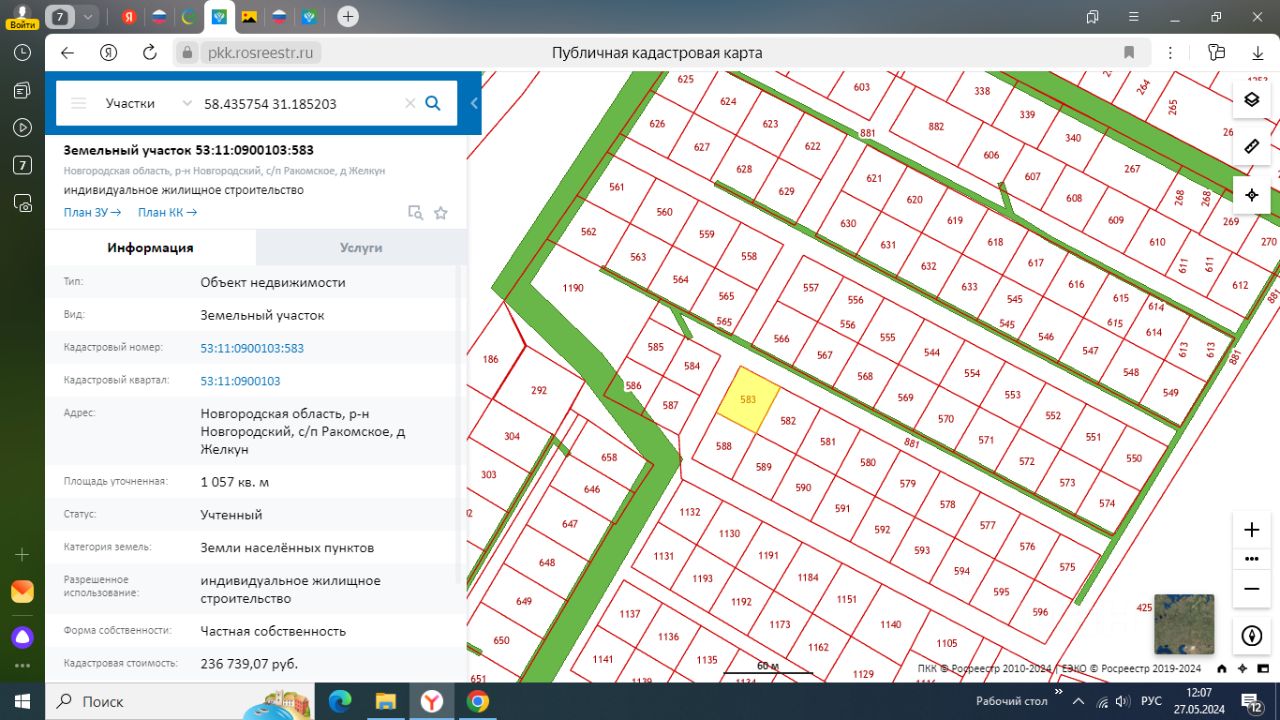Screen dimensions: 1280x720
Task: Open Windows Start menu
Action: point(23,701)
